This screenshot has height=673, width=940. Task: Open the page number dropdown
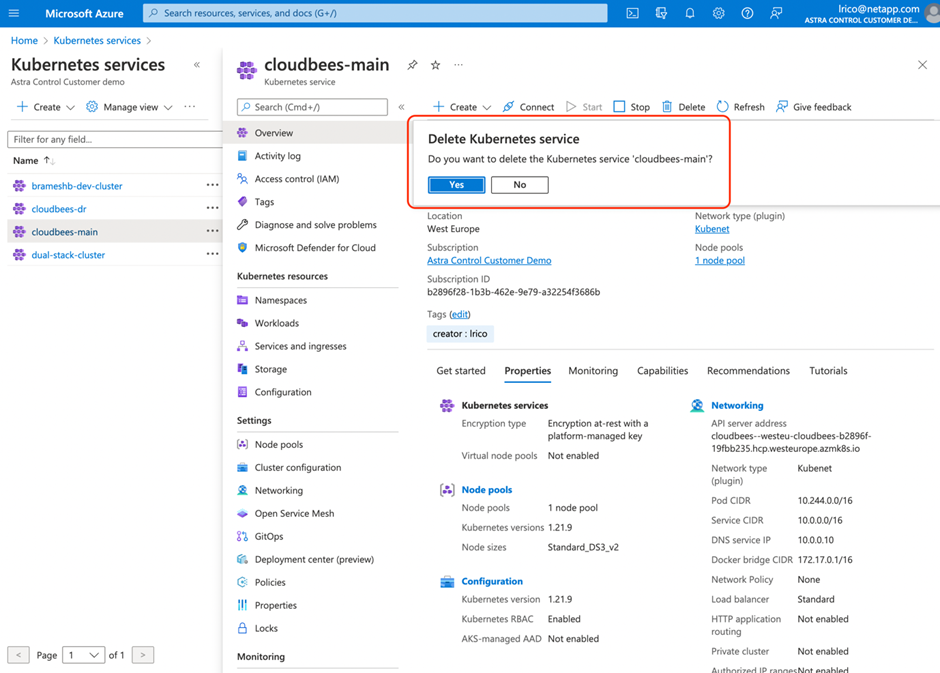[83, 655]
